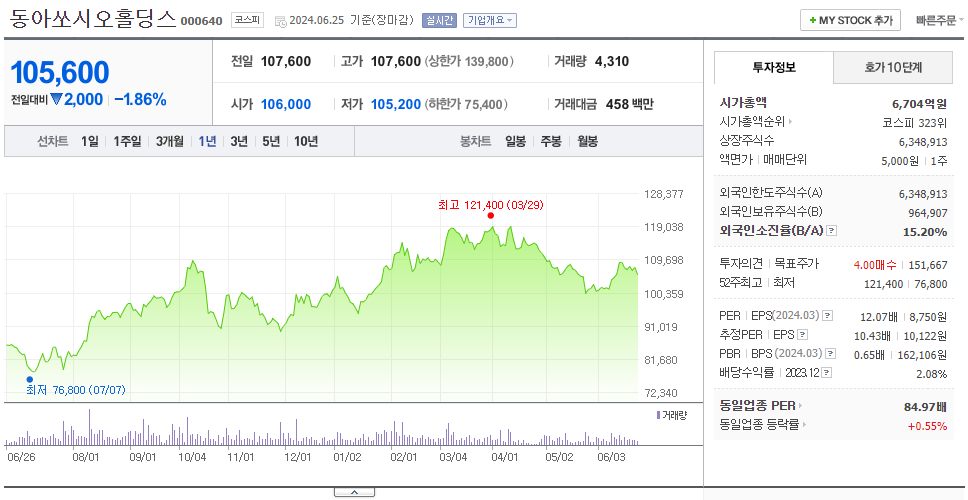Viewport: 968px width, 500px height.
Task: Collapse the chart with the bottom chevron handle
Action: click(354, 492)
